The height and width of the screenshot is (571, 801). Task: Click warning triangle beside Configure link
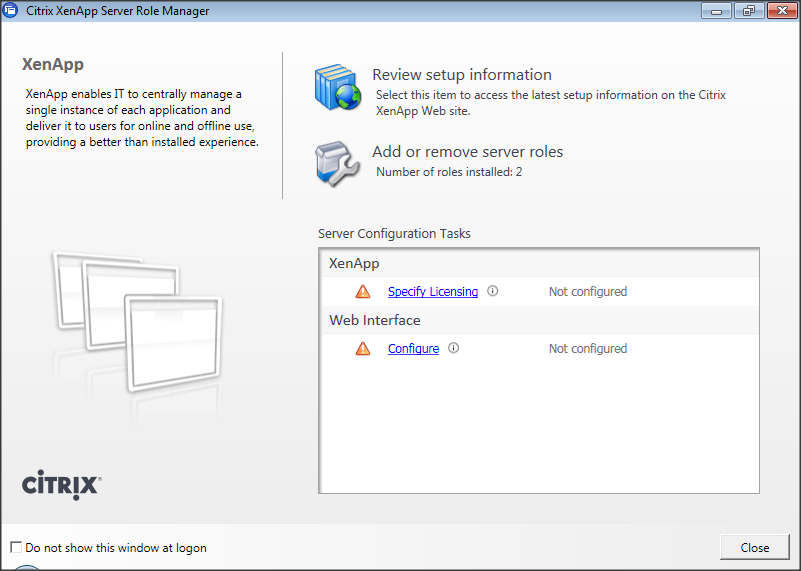tap(362, 349)
